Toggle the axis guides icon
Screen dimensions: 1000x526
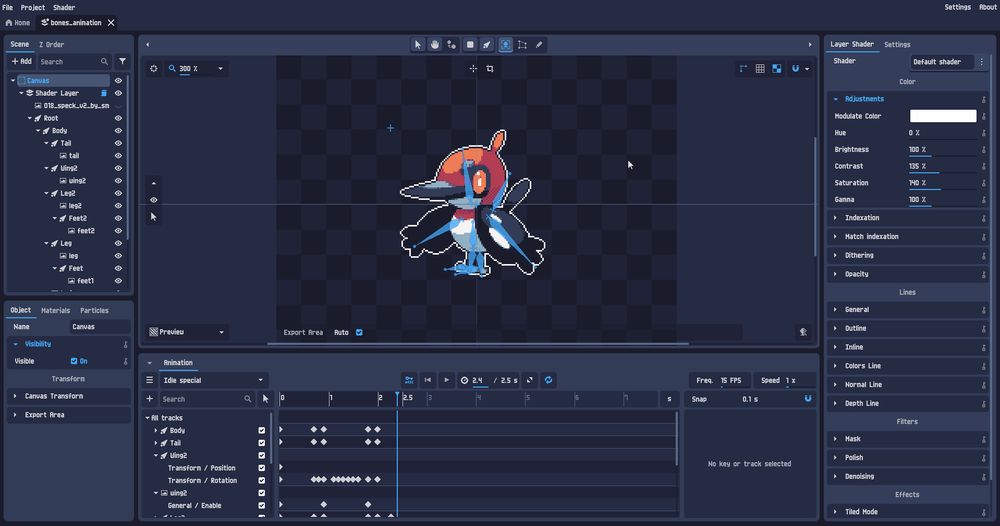(x=744, y=68)
